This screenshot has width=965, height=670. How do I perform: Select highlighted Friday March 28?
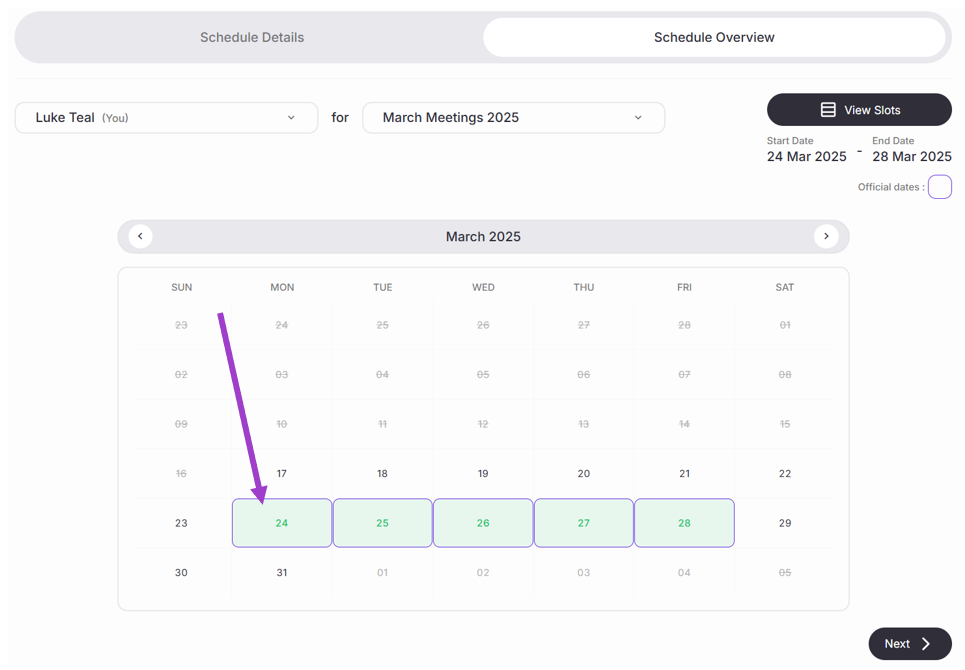(684, 523)
